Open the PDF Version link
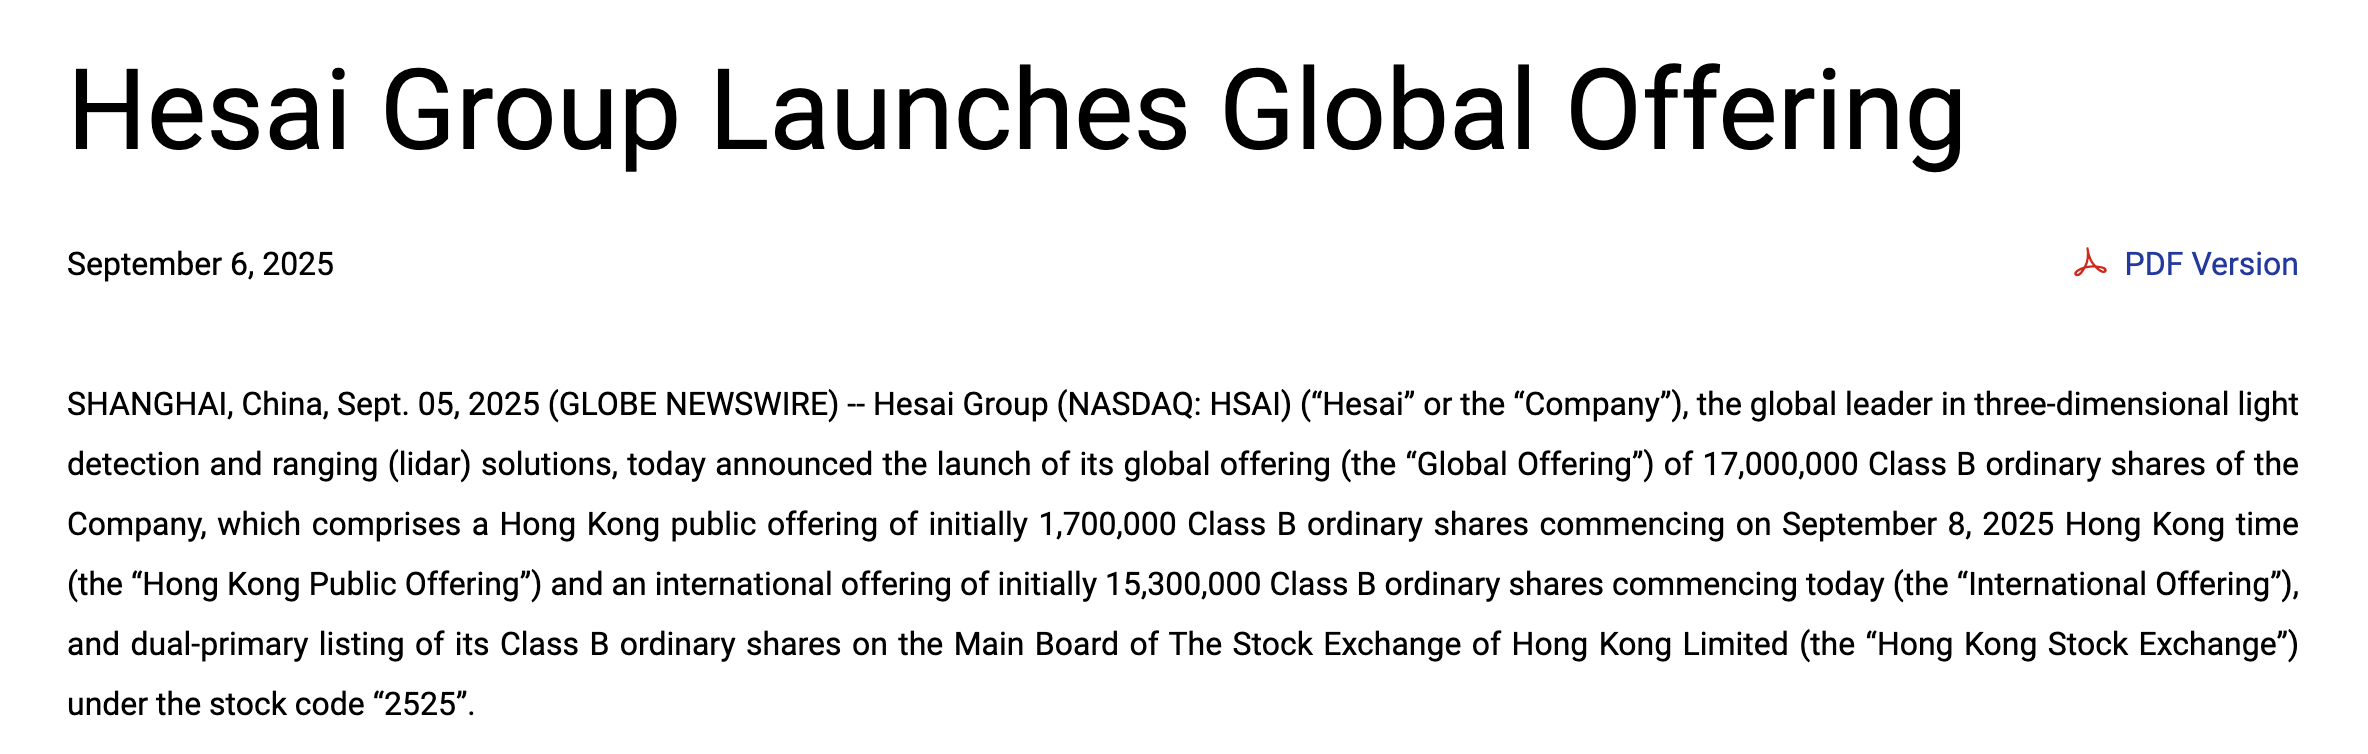 2210,264
